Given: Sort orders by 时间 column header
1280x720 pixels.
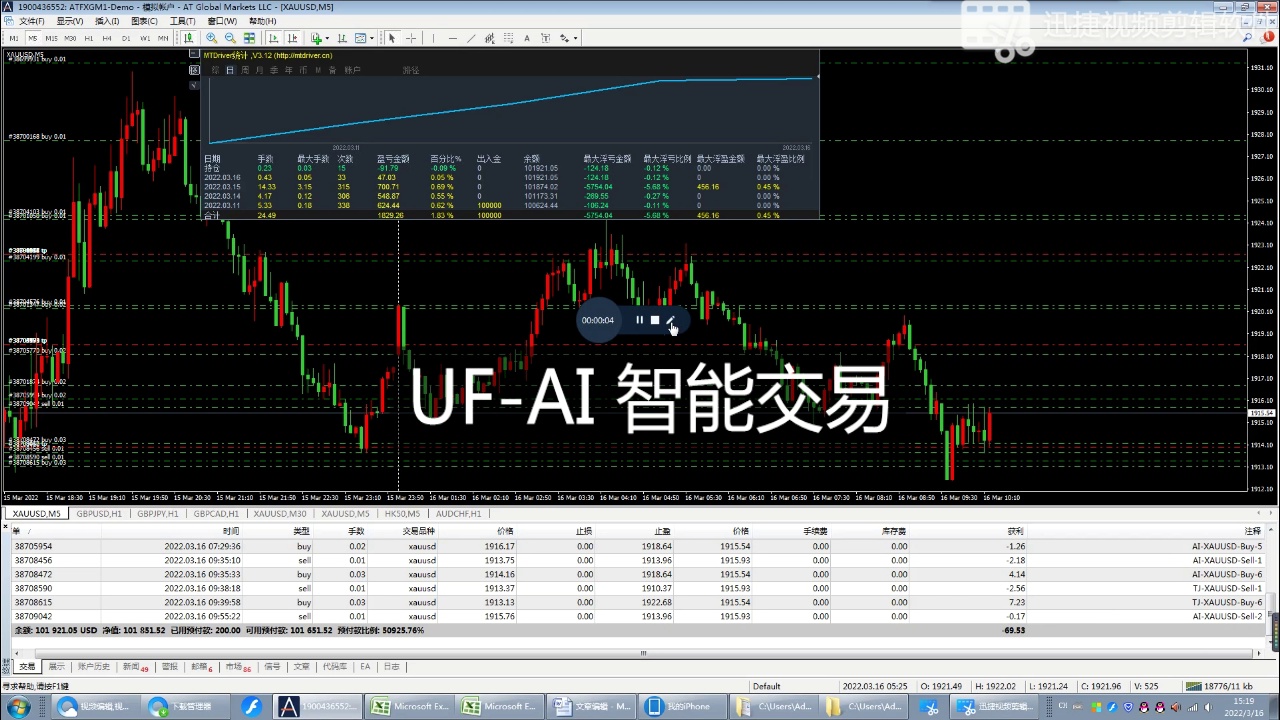Looking at the screenshot, I should [231, 531].
